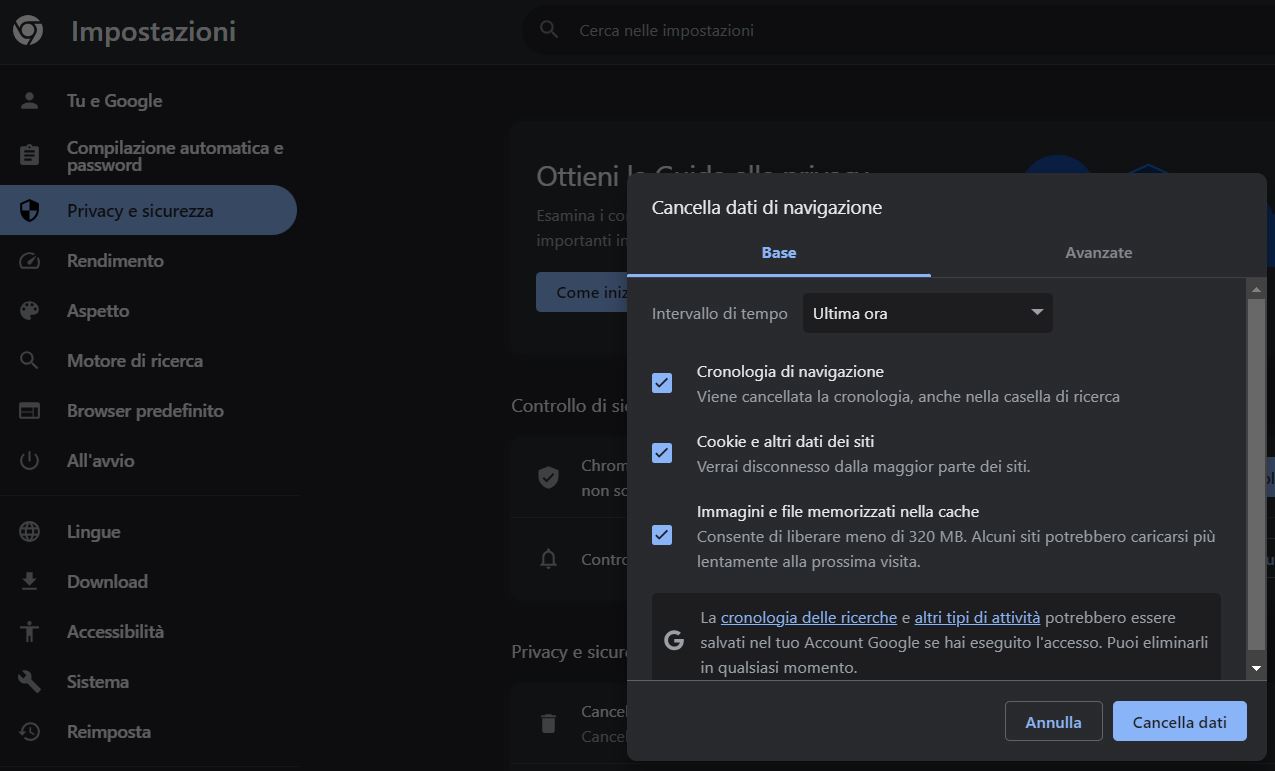Expand the Ultima ora time range selector
The image size is (1275, 771).
pyautogui.click(x=926, y=313)
